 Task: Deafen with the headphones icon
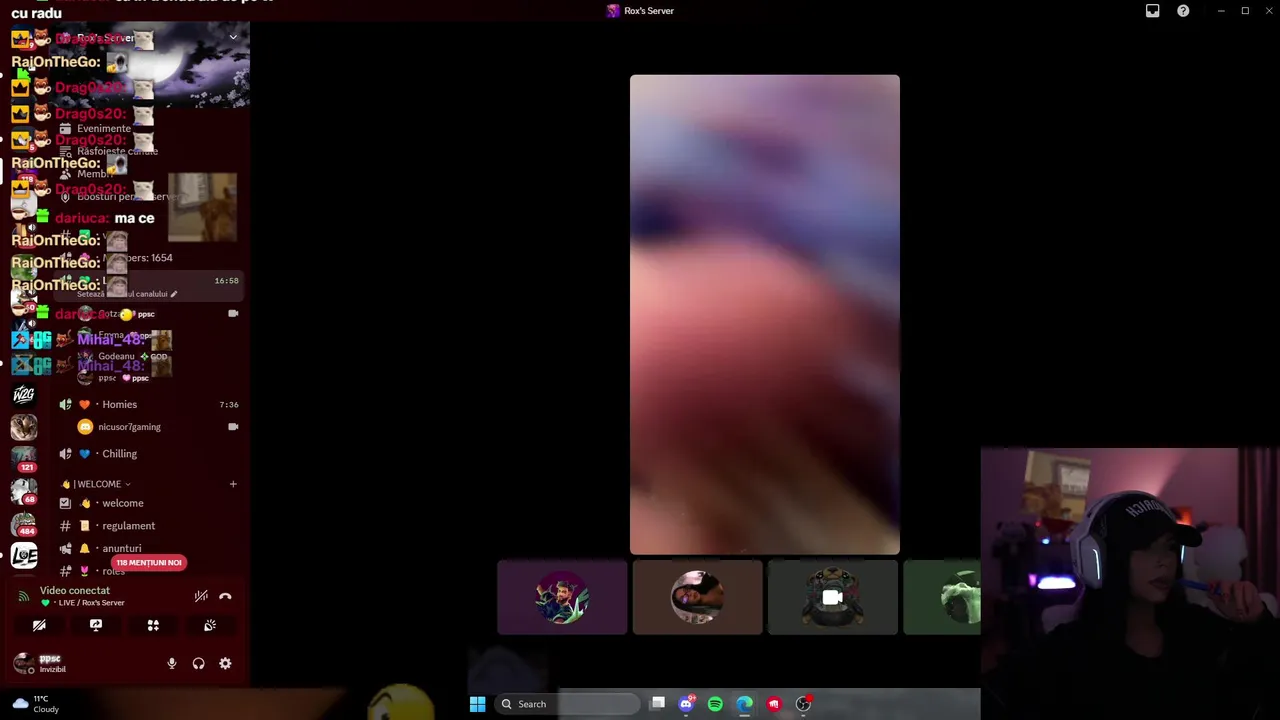(x=198, y=663)
